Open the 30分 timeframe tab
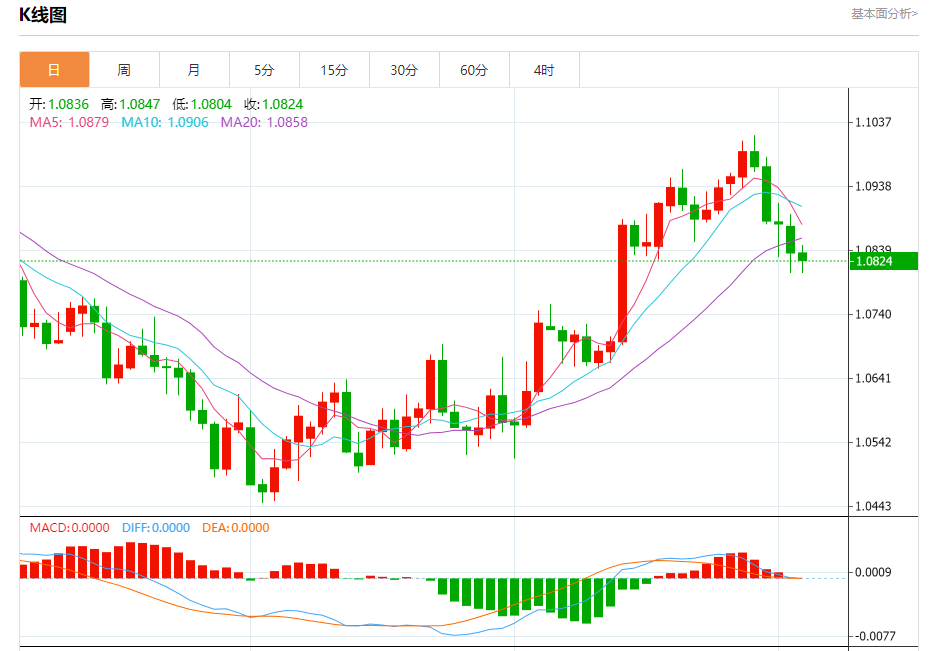 (x=404, y=70)
